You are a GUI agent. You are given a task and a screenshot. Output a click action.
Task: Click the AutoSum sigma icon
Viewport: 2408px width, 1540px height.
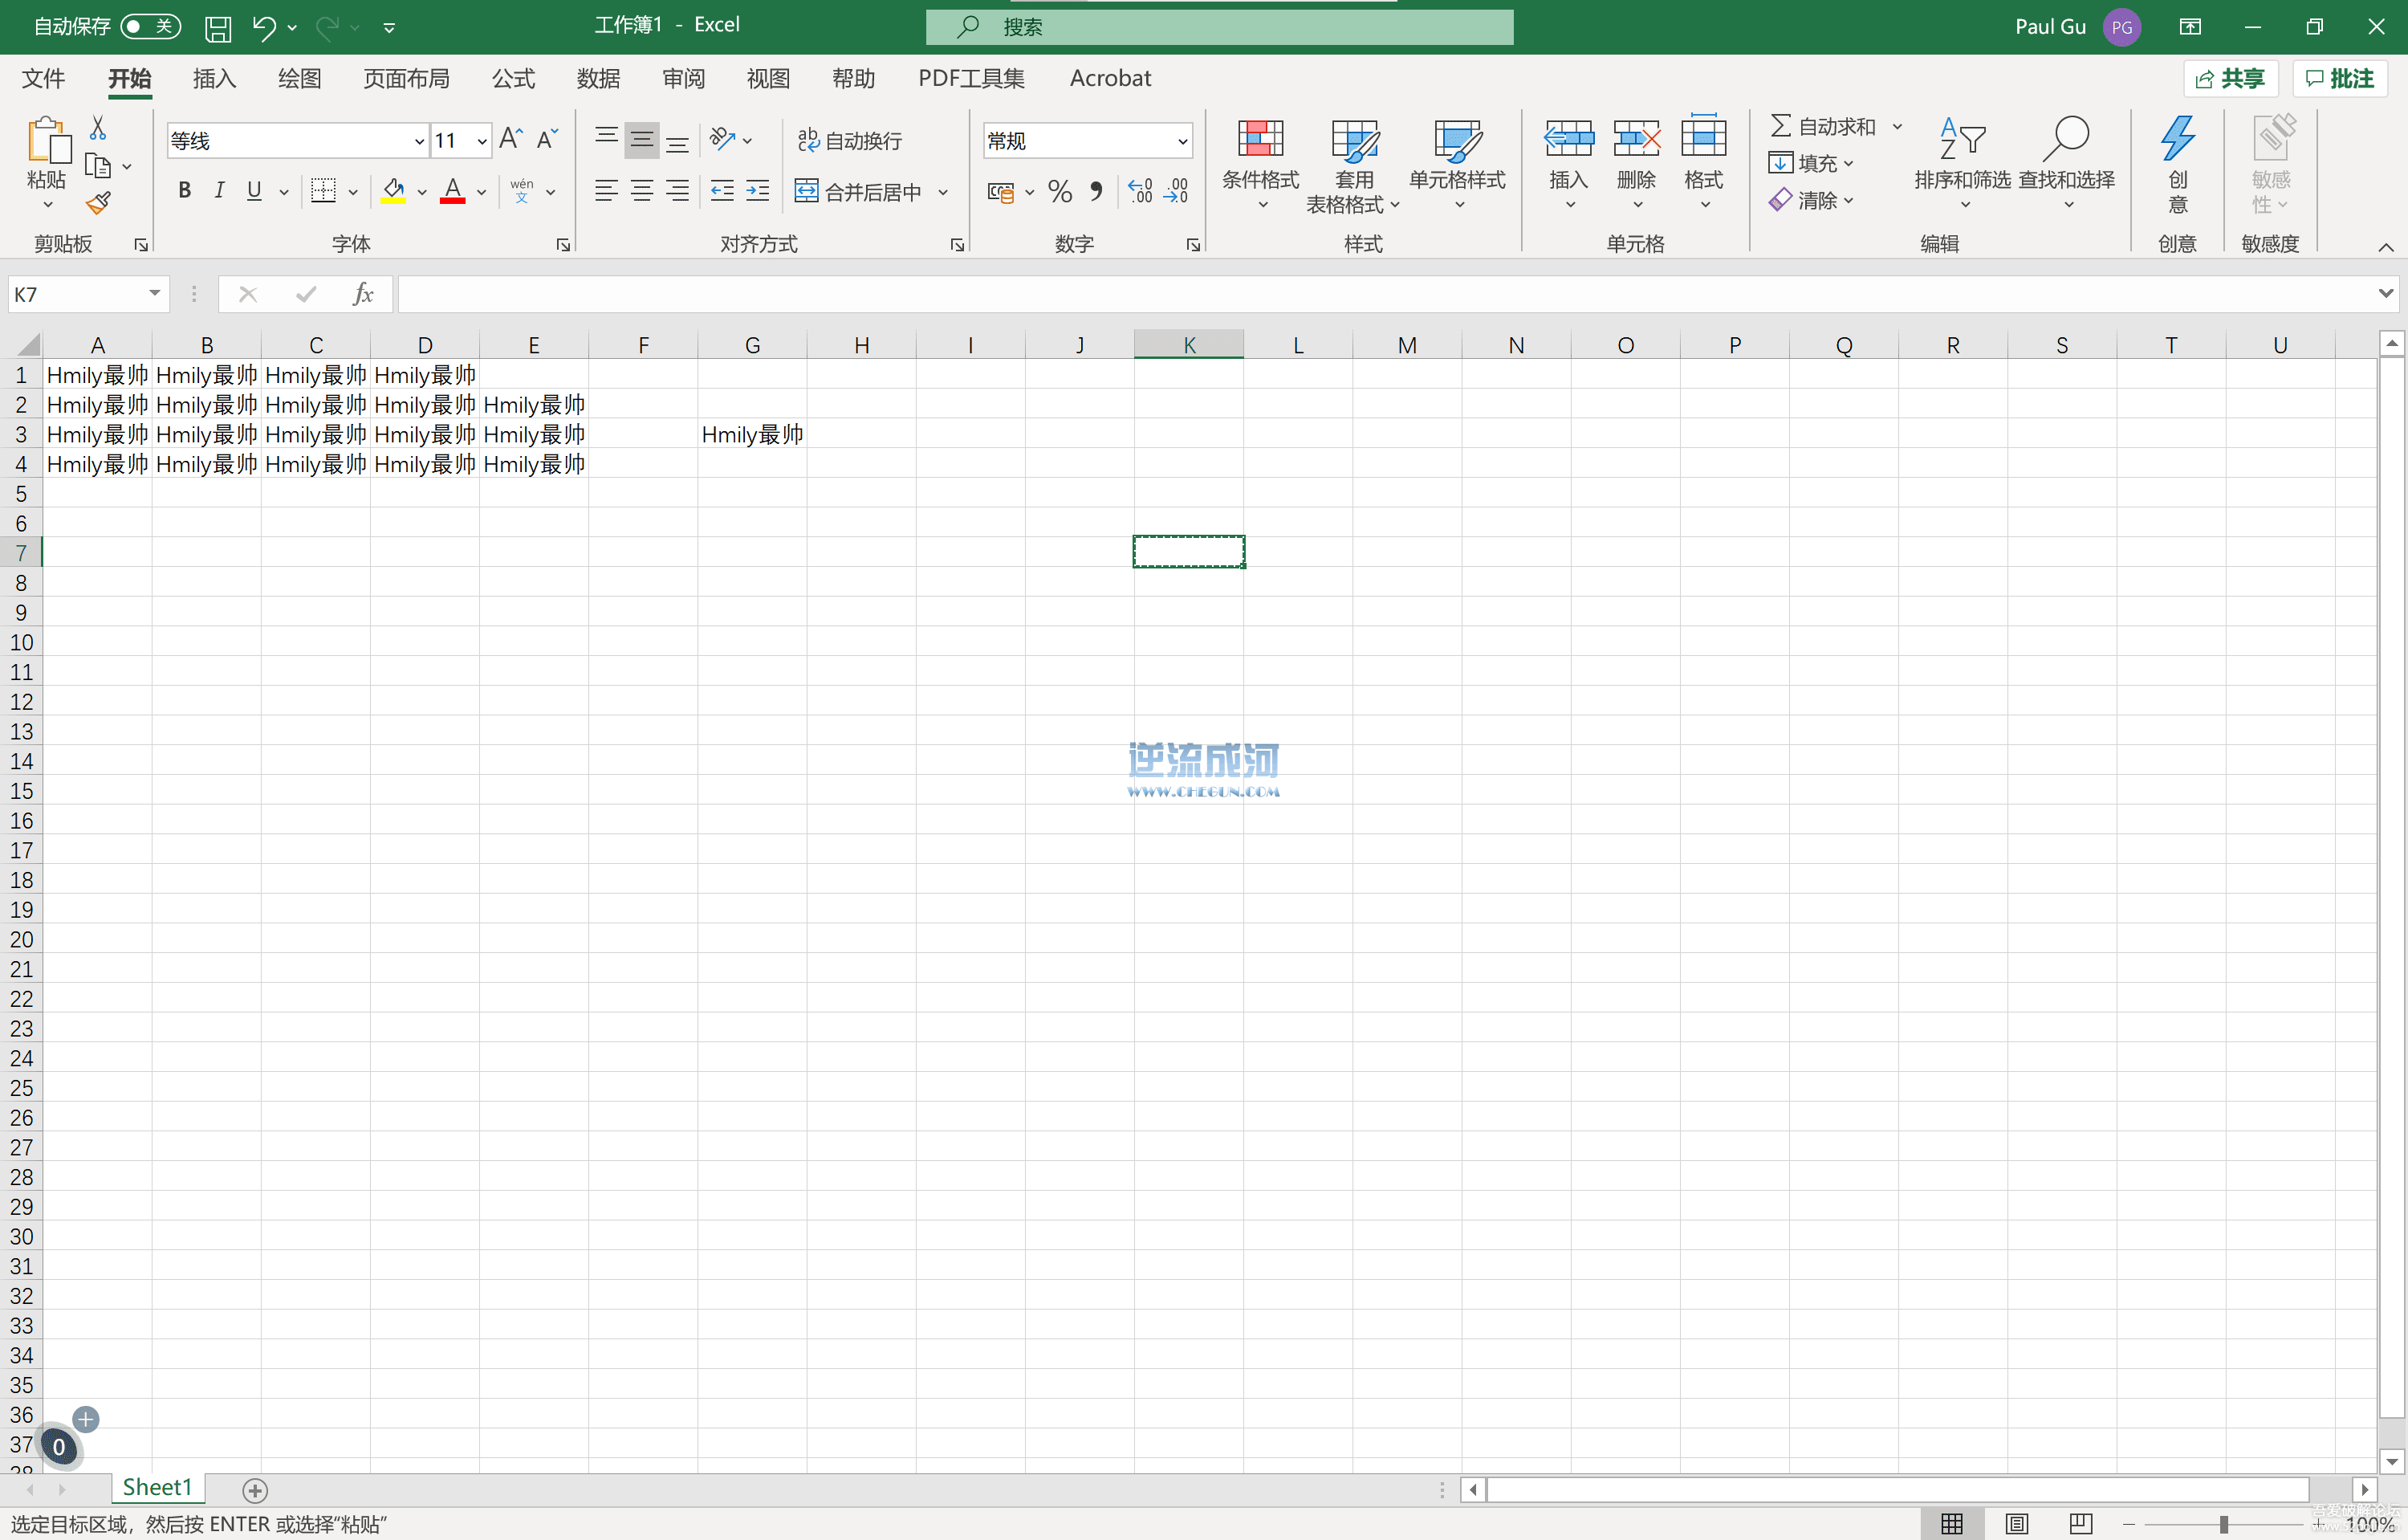(x=1780, y=126)
